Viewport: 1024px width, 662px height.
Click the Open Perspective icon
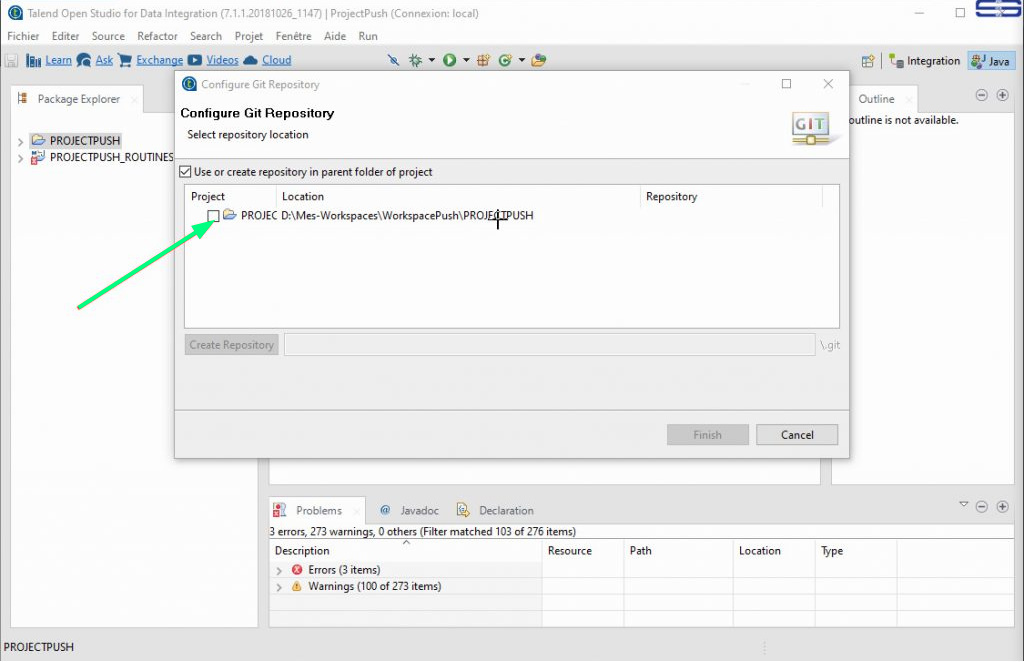[x=867, y=61]
